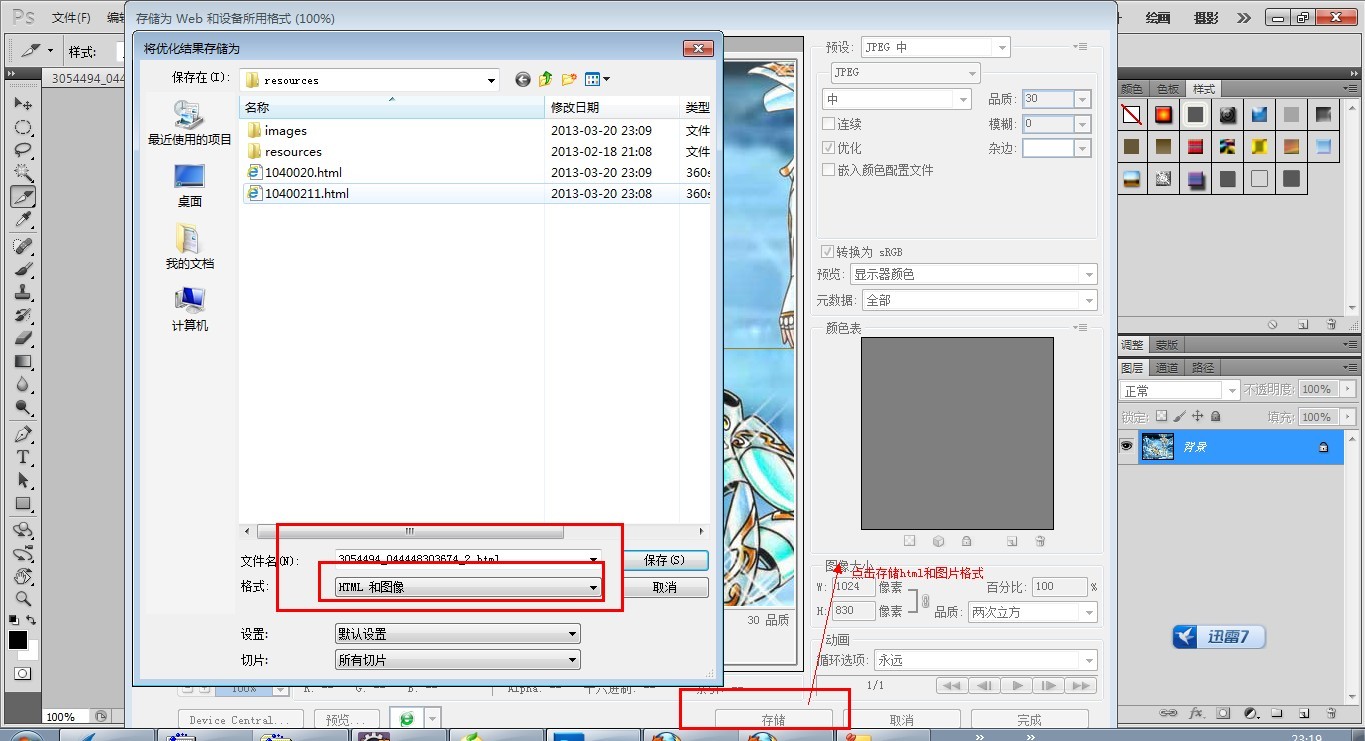Screen dimensions: 1365x741
Task: Toggle lock transparent pixels in Layers panel
Action: pos(1161,416)
